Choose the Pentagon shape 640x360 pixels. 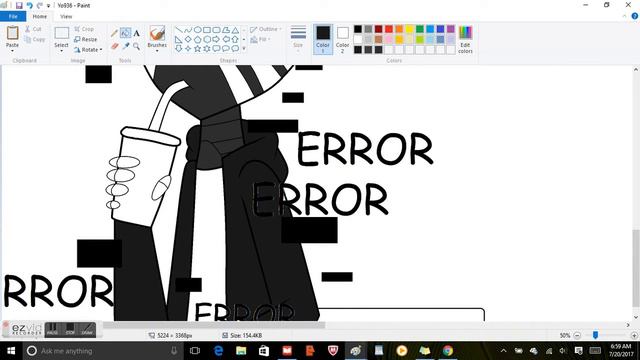198,39
